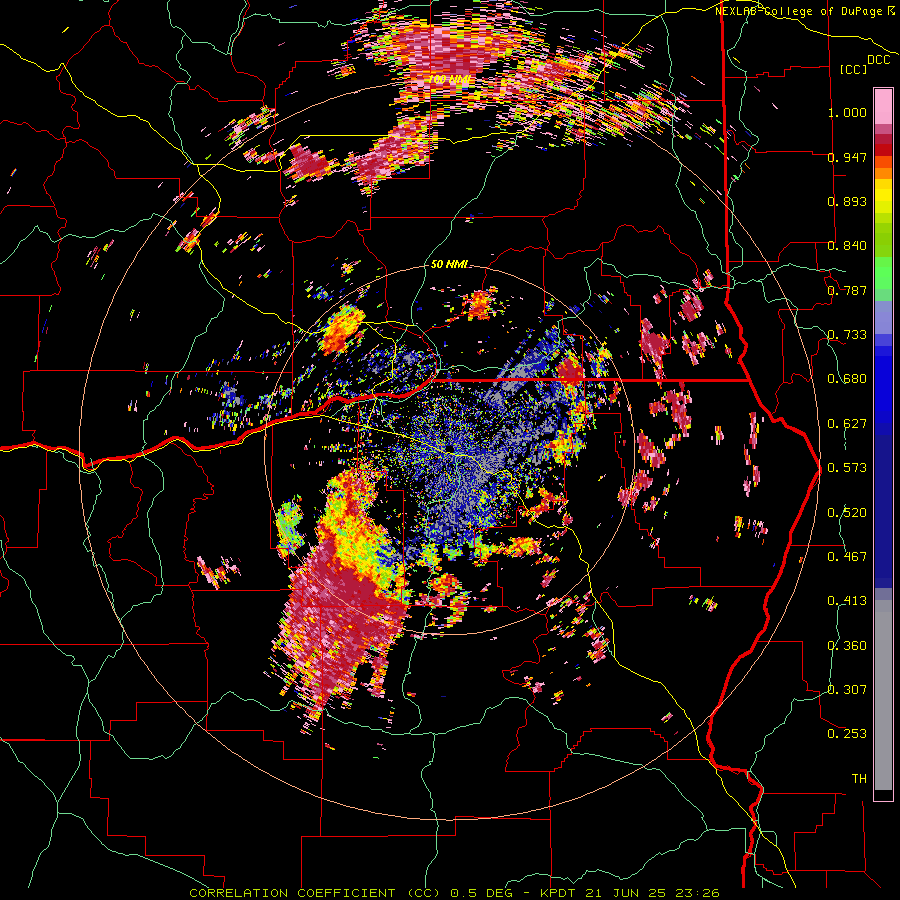900x900 pixels.
Task: Select the 0.893 legend value
Action: pyautogui.click(x=847, y=201)
